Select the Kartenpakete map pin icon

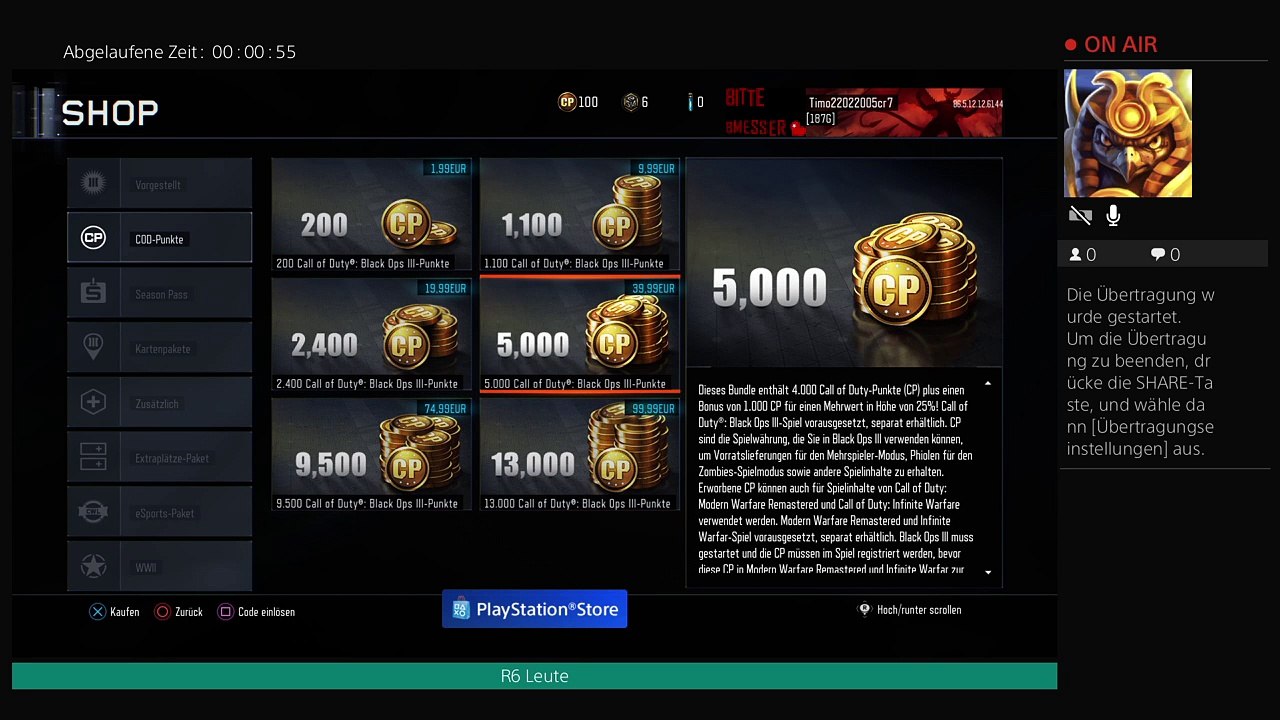(x=93, y=347)
